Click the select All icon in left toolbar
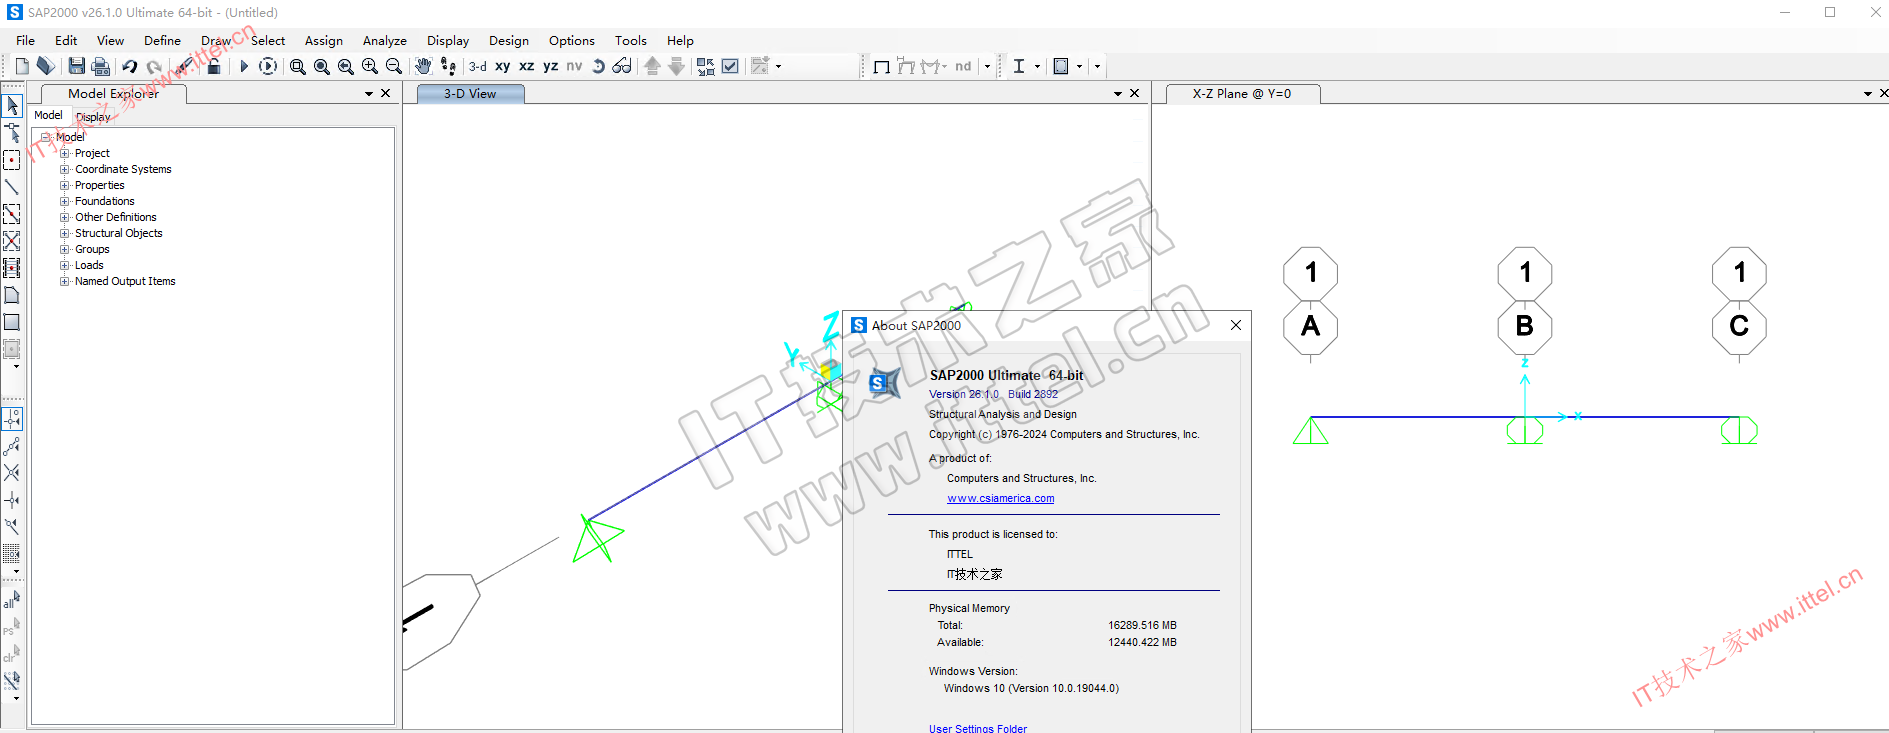The height and width of the screenshot is (733, 1889). coord(12,599)
